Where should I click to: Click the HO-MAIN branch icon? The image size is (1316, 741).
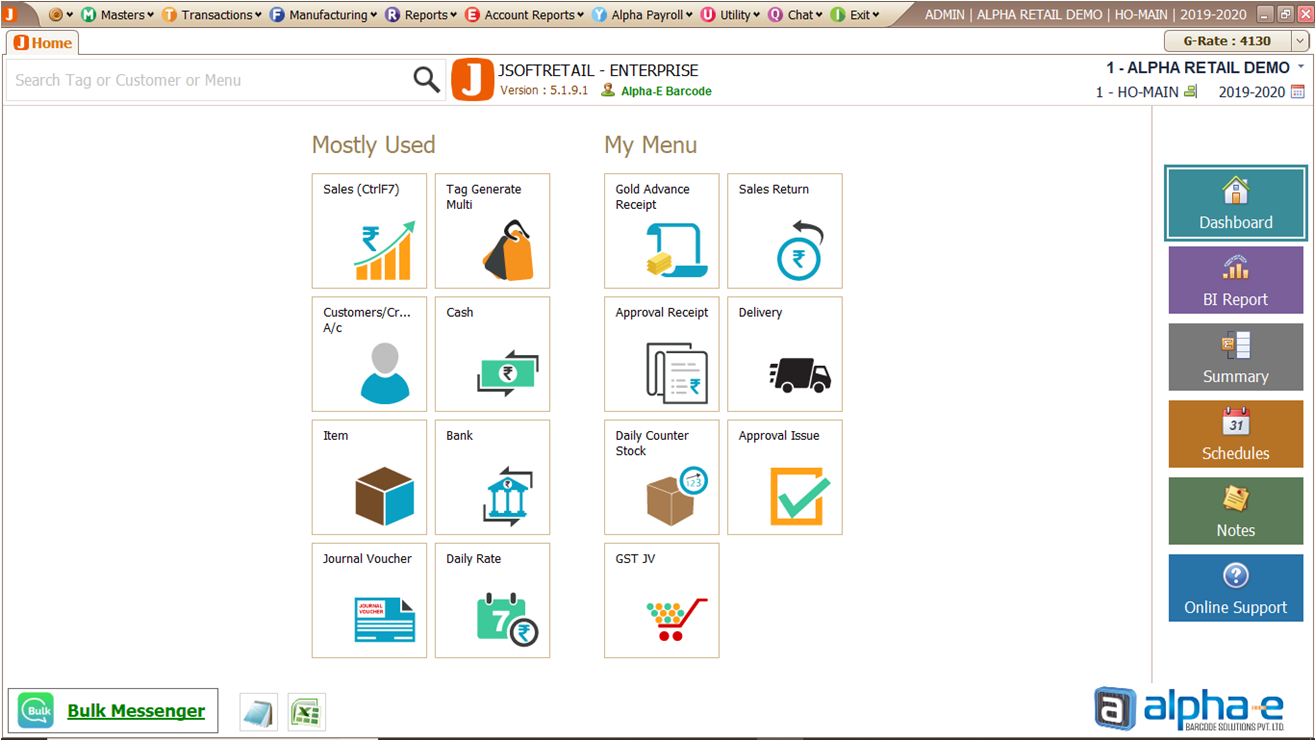pos(1190,92)
